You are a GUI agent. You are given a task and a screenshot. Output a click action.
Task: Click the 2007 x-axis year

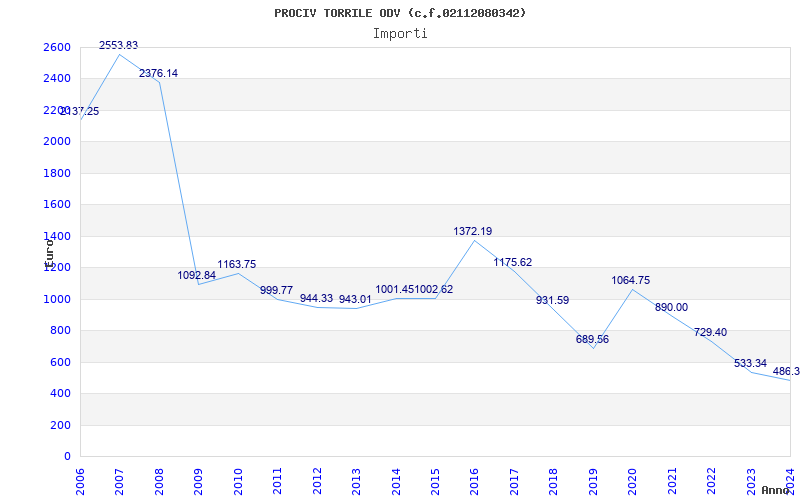(x=119, y=481)
